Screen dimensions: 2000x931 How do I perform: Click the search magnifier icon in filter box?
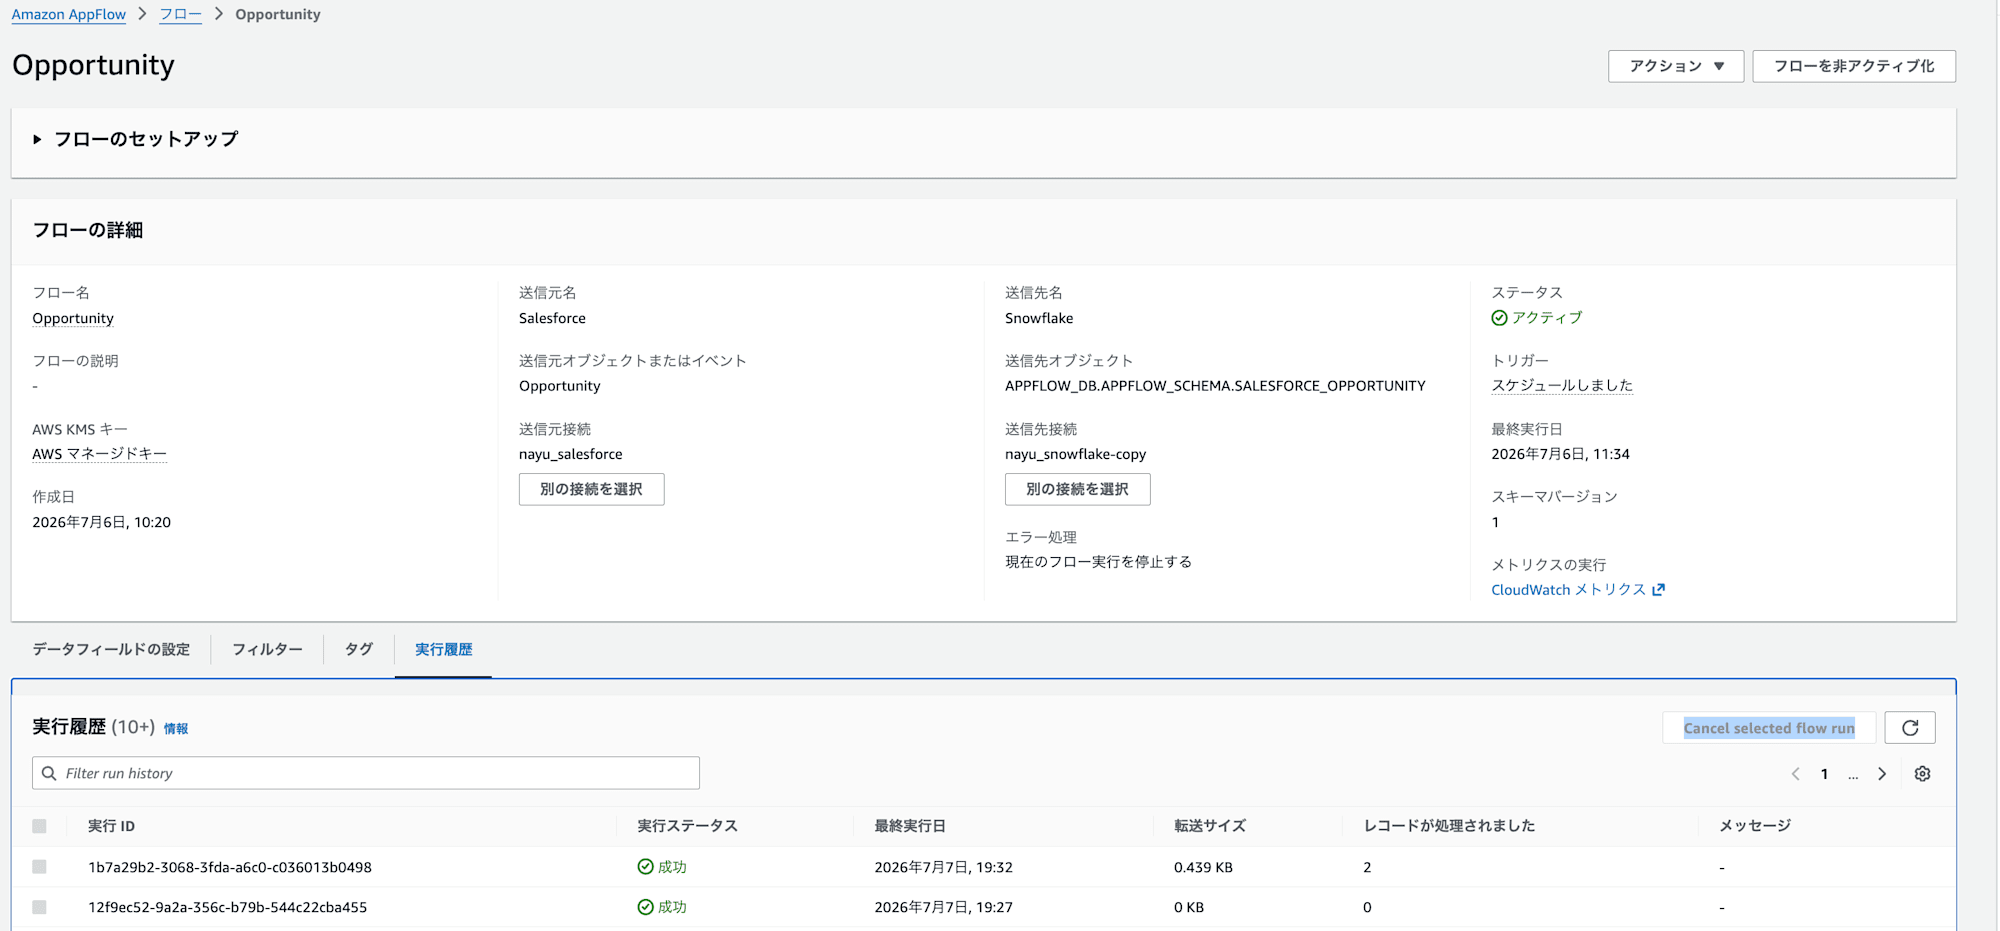pos(49,773)
